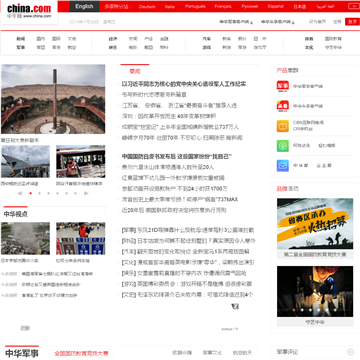Expand the language list dropdown arrow

353,6
